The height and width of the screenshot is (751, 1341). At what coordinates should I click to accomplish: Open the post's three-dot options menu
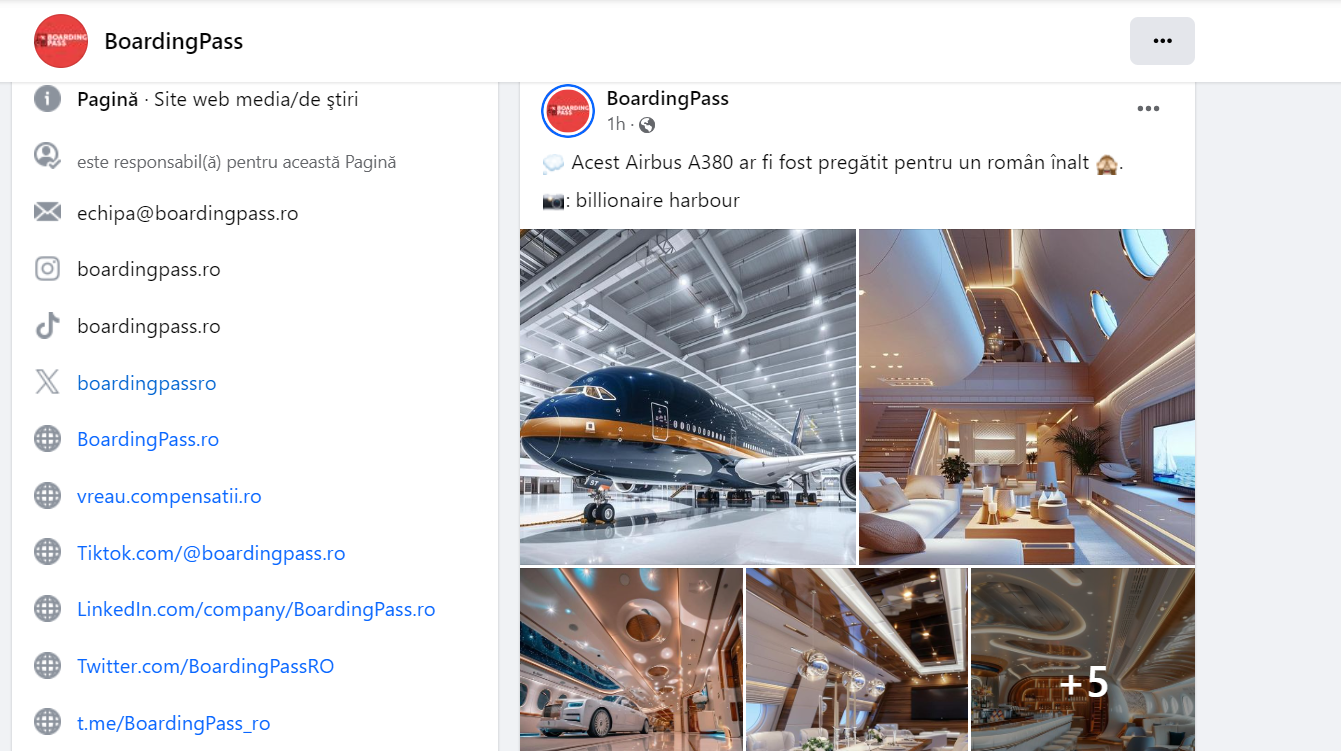pos(1148,109)
